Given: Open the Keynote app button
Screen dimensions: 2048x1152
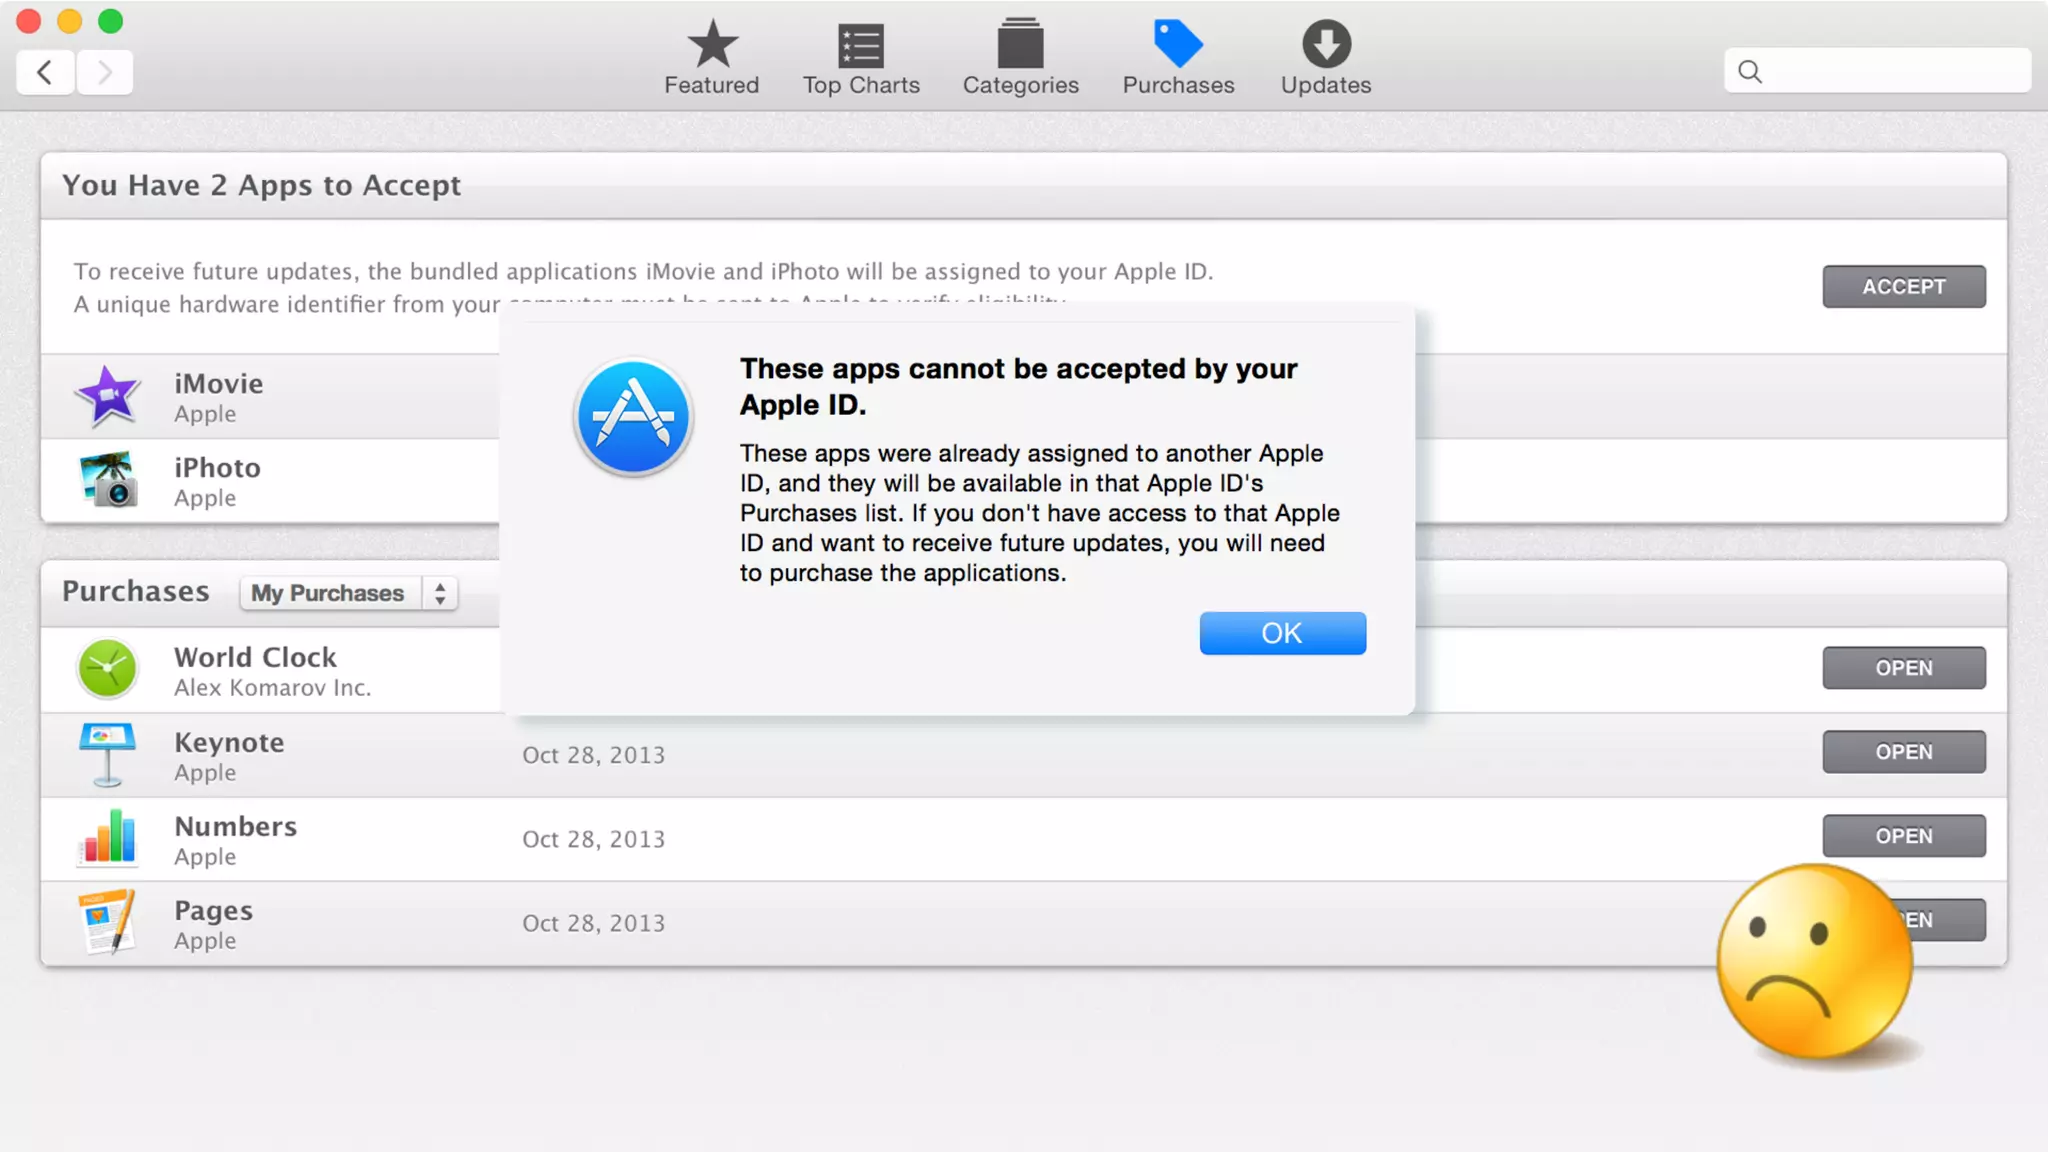Looking at the screenshot, I should [x=1903, y=752].
